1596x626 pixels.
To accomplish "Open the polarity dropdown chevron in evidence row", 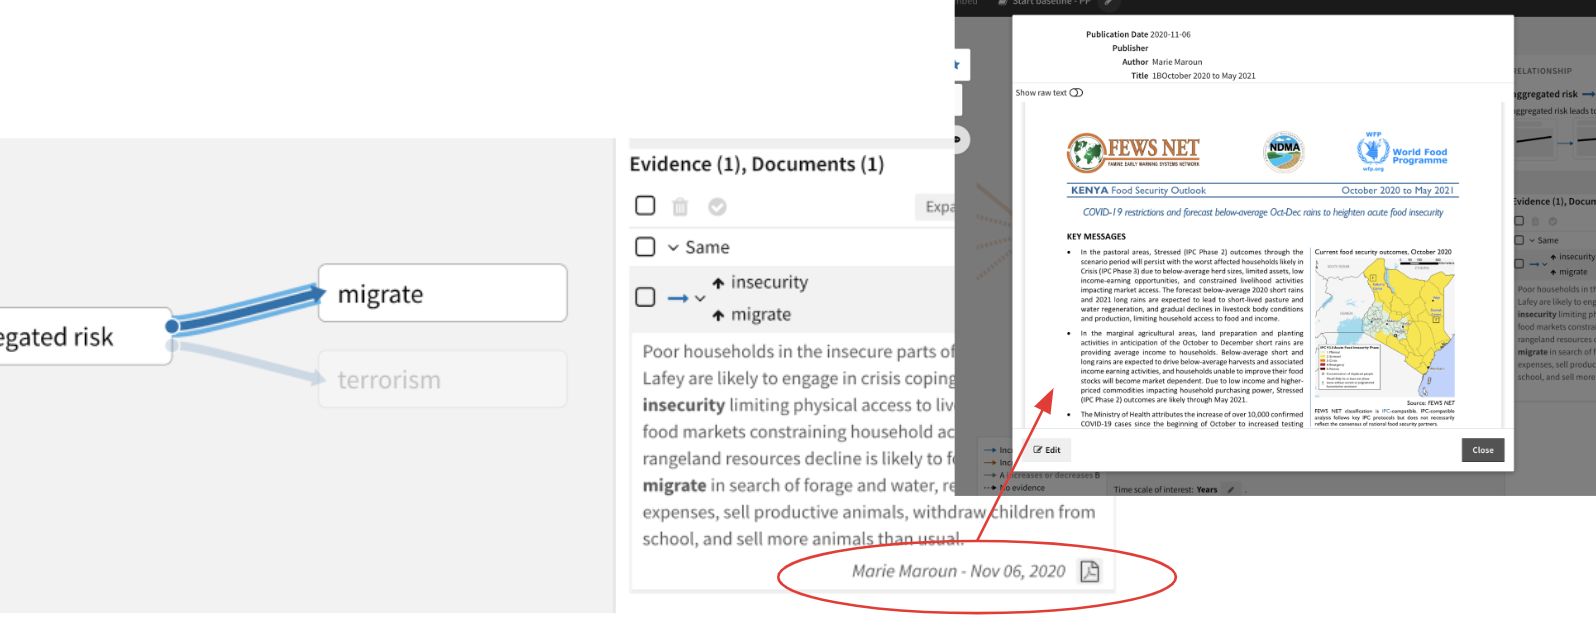I will 700,298.
